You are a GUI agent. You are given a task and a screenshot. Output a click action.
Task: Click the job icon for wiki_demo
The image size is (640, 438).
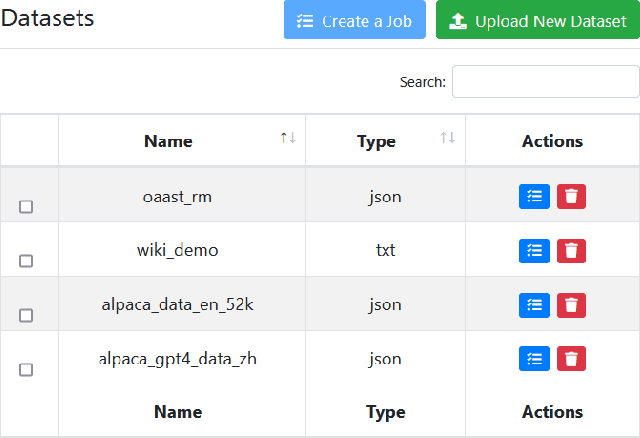(534, 251)
